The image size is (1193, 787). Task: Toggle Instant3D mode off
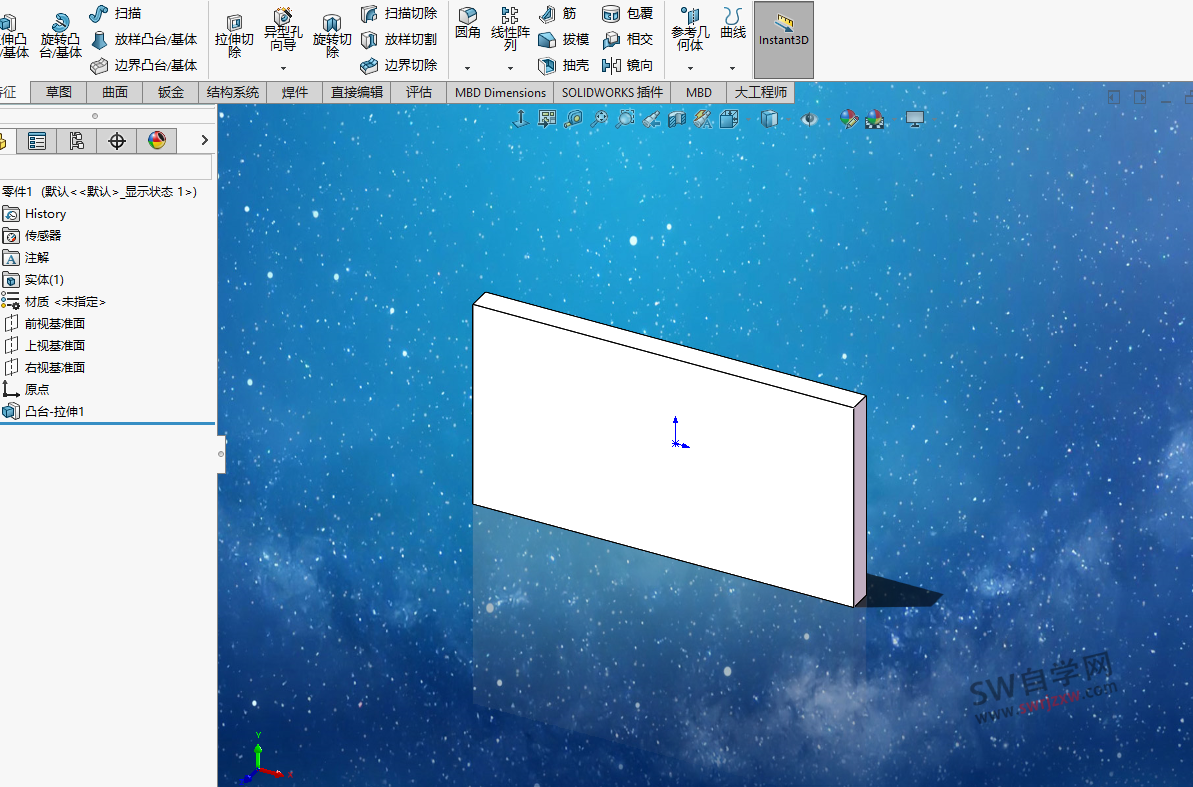point(783,40)
